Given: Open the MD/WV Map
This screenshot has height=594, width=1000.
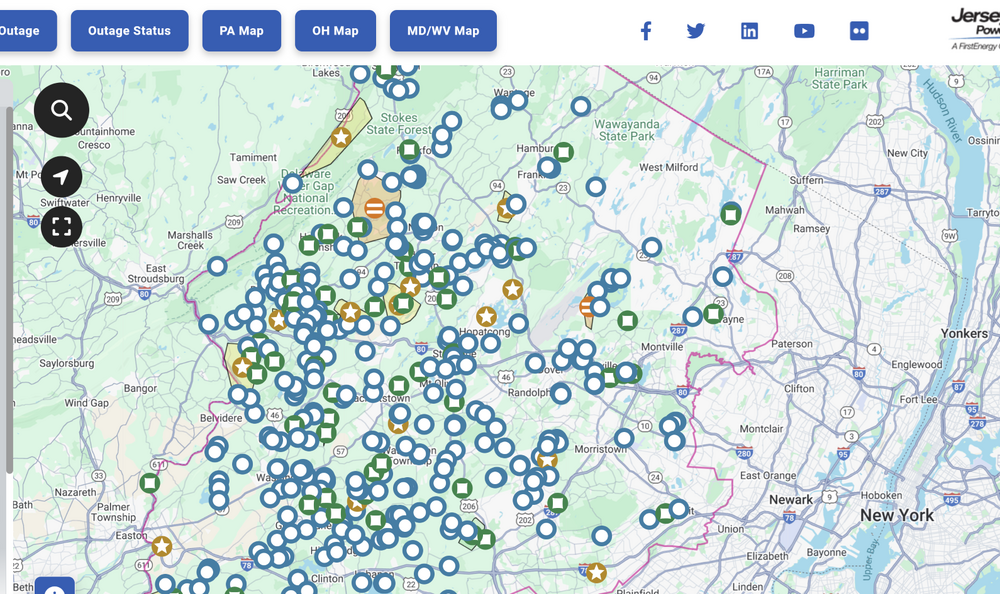Looking at the screenshot, I should pyautogui.click(x=443, y=31).
